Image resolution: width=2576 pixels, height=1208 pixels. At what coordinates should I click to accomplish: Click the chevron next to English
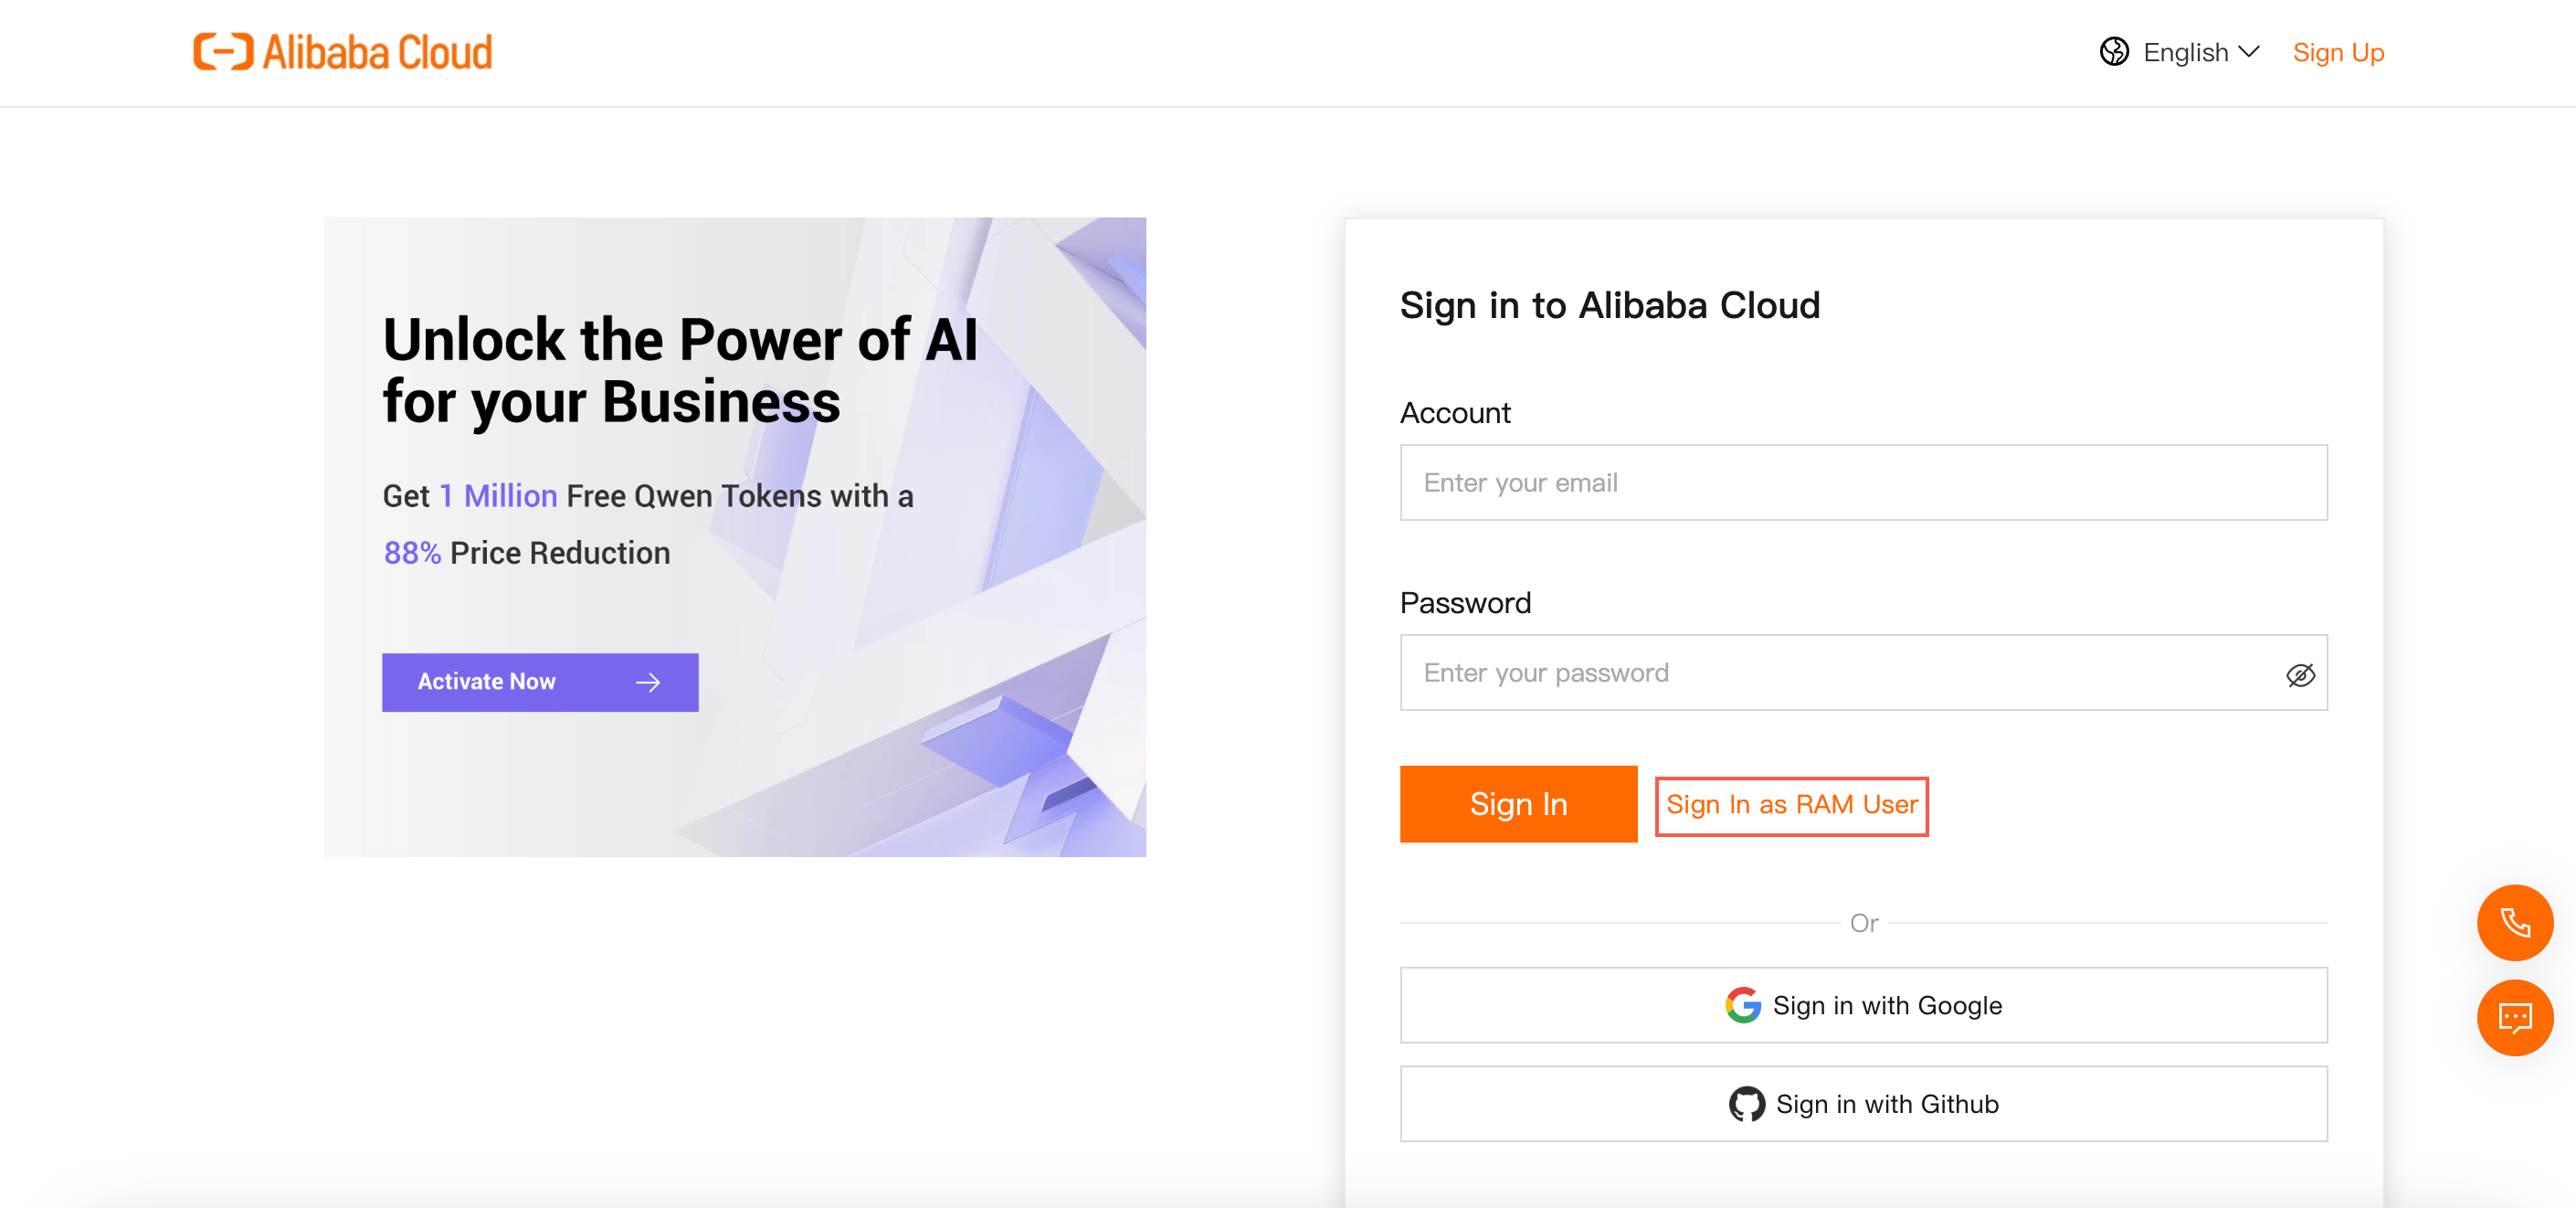tap(2249, 52)
